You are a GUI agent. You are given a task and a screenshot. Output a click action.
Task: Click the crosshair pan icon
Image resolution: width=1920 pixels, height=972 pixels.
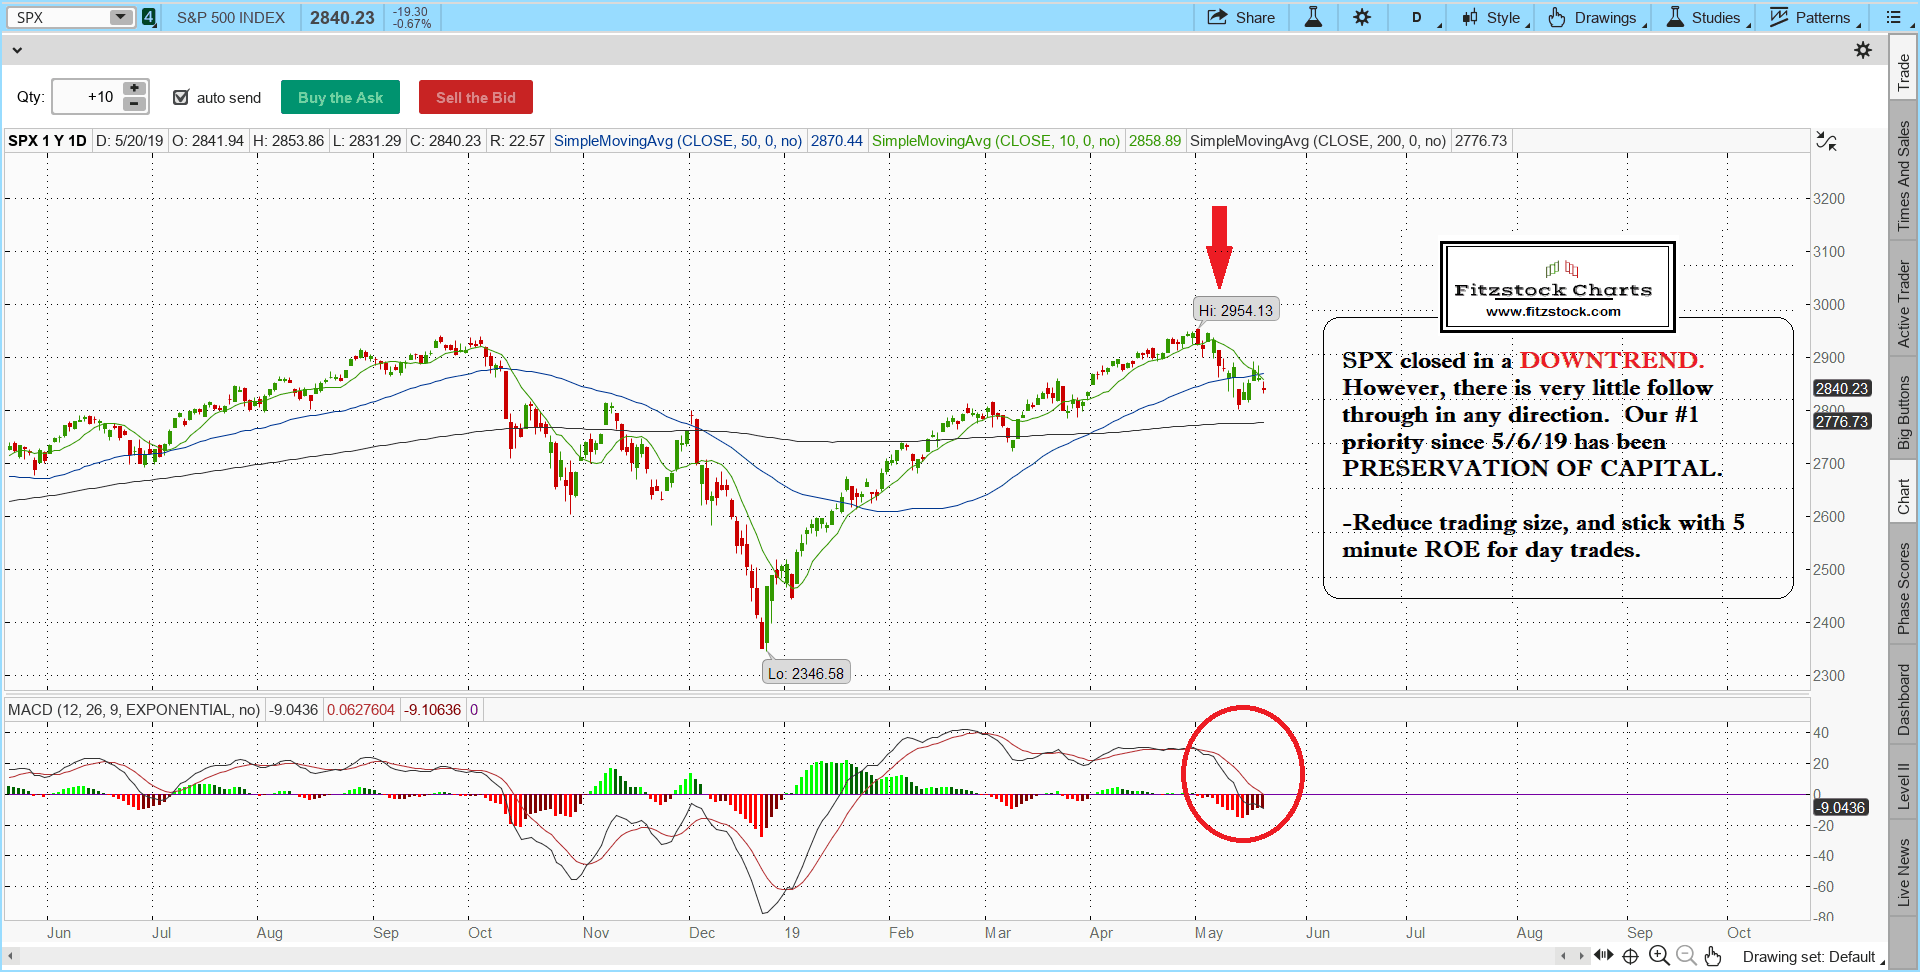[x=1630, y=956]
